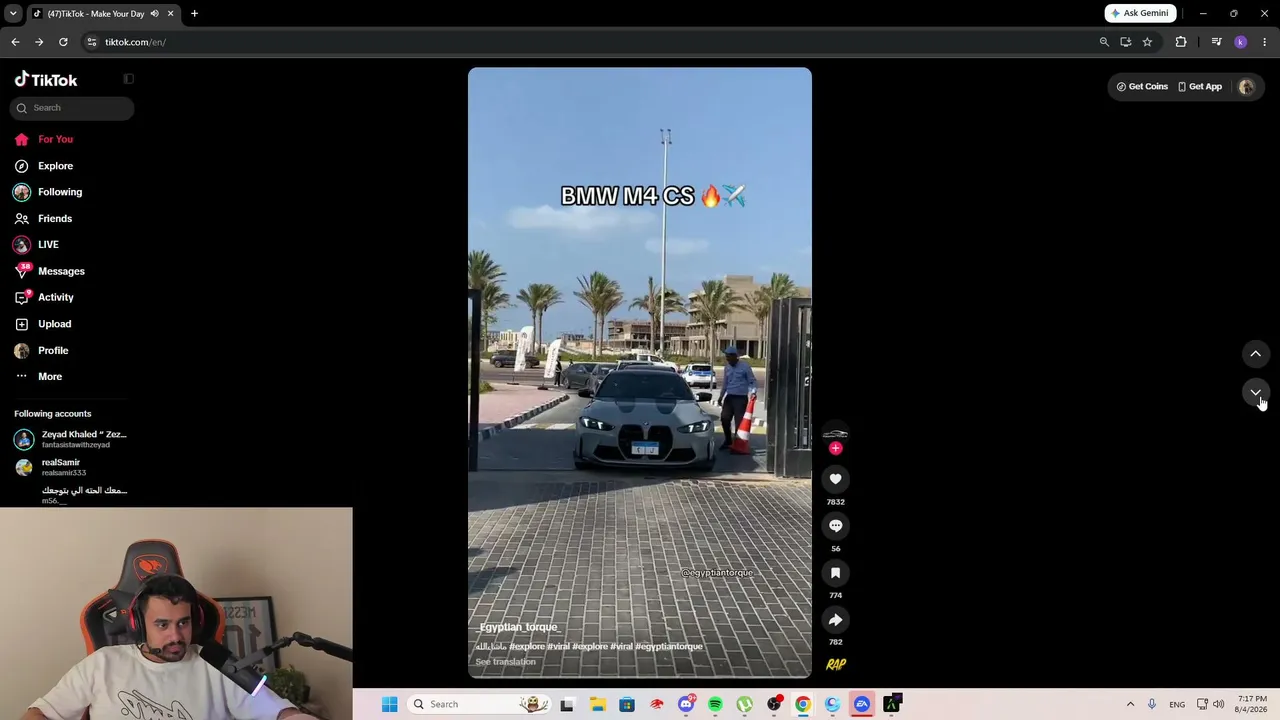Open the Chrome profile avatar
This screenshot has height=720, width=1280.
1241,42
